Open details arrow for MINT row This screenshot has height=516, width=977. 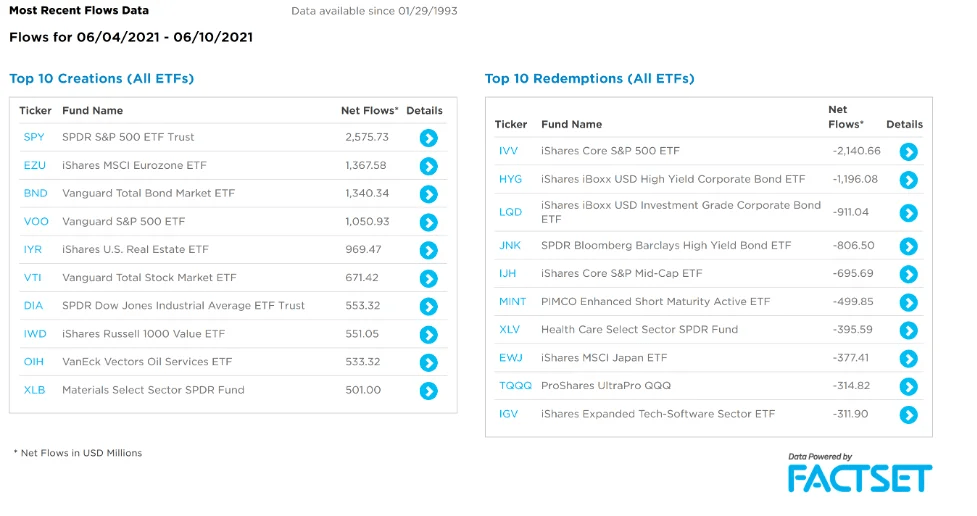coord(908,302)
